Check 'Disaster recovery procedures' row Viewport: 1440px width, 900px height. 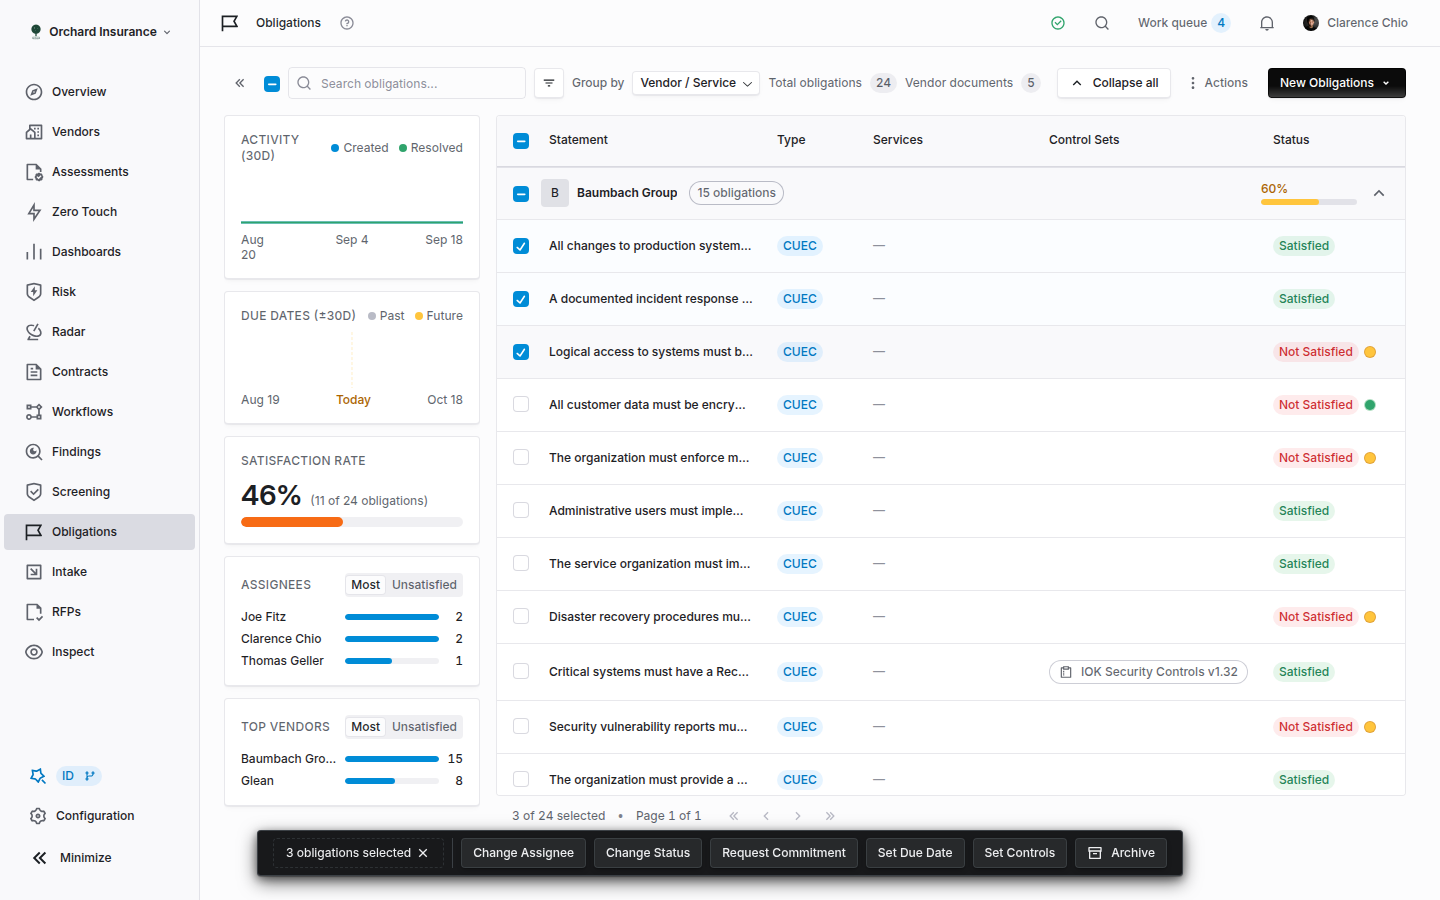click(x=521, y=617)
